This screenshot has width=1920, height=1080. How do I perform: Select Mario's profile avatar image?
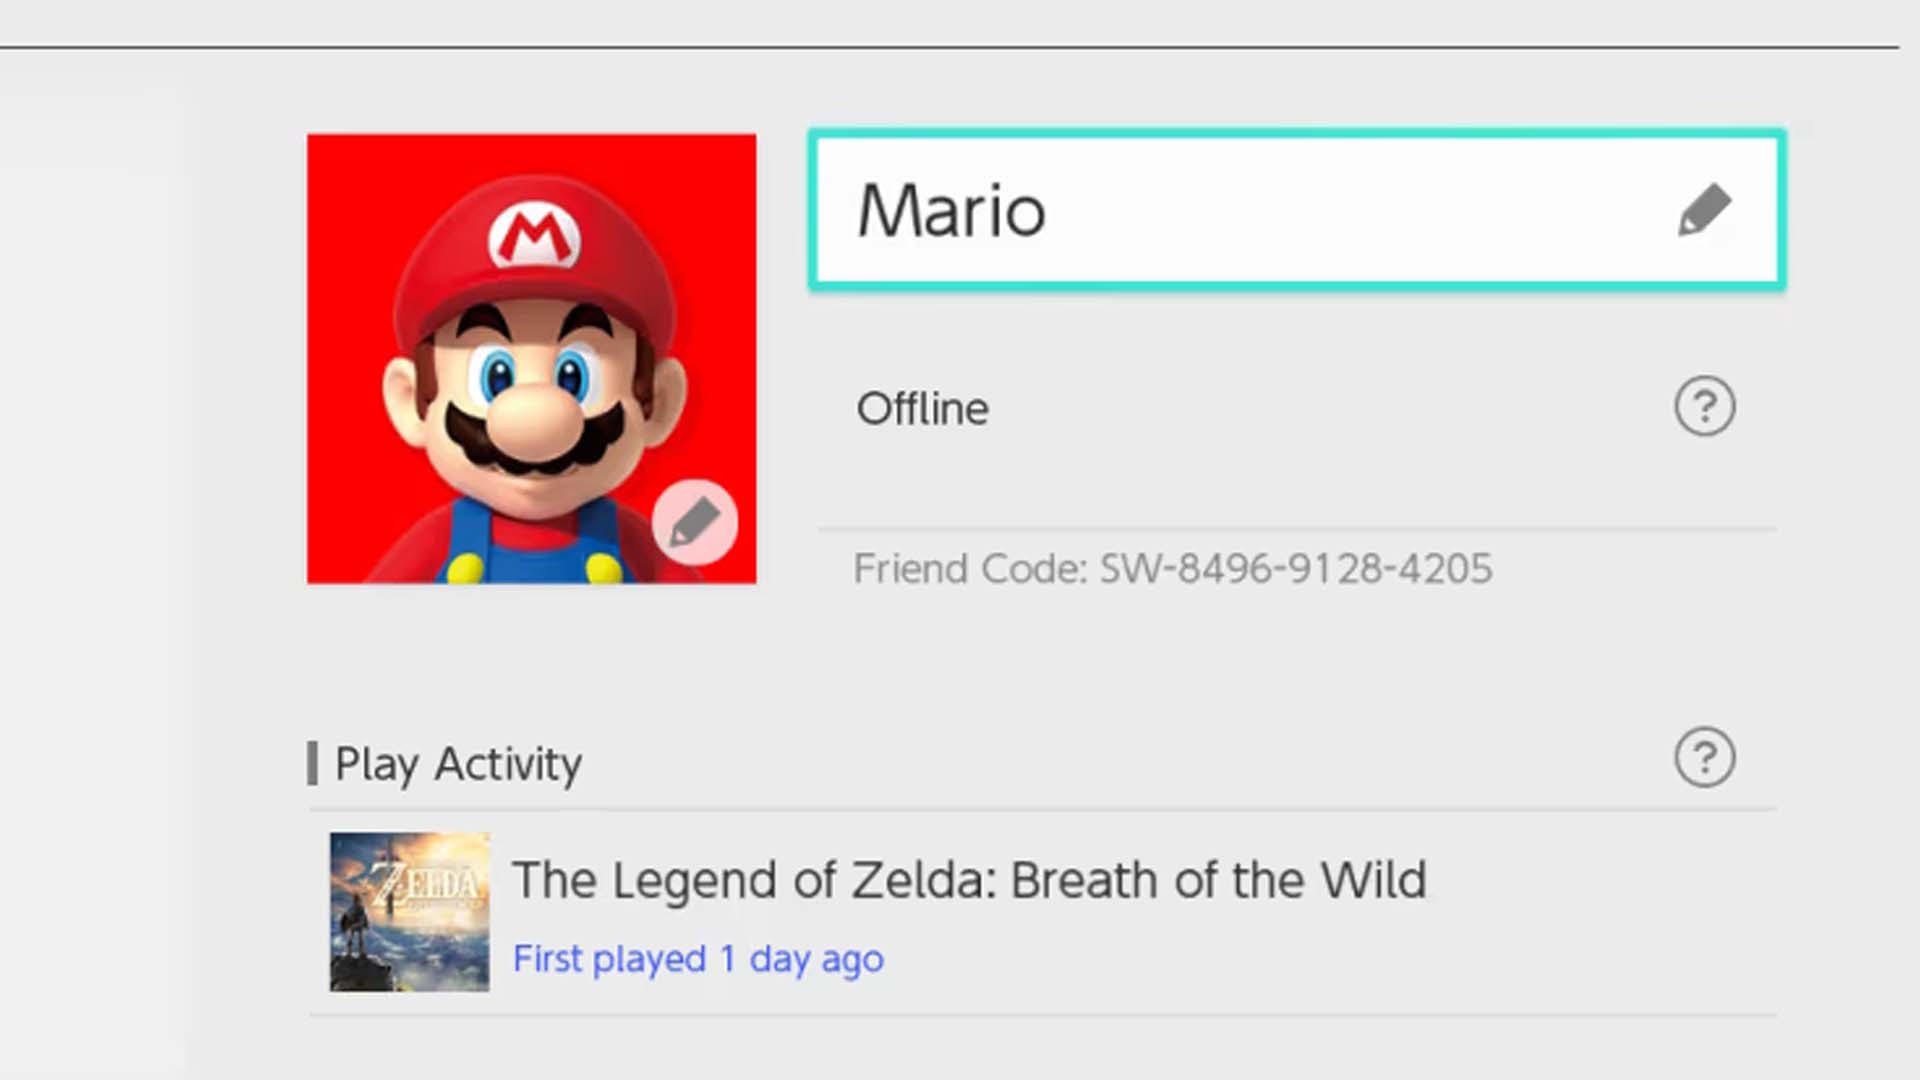point(530,360)
